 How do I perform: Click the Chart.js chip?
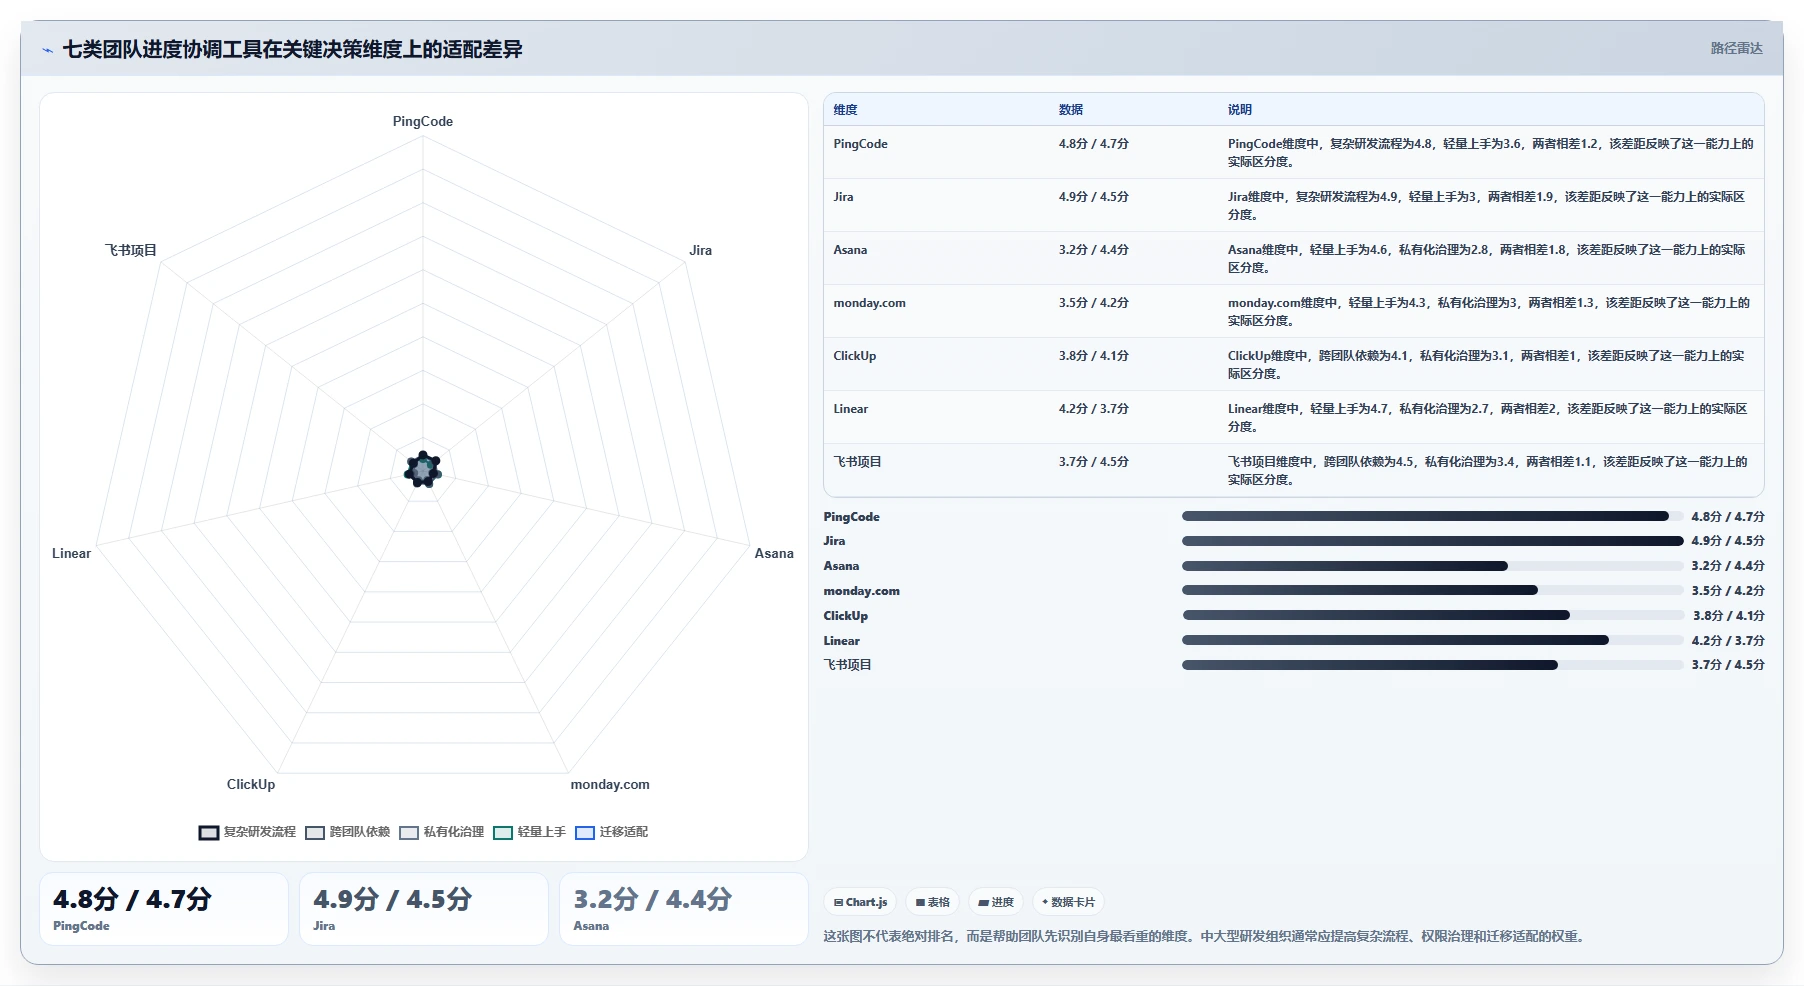point(860,902)
